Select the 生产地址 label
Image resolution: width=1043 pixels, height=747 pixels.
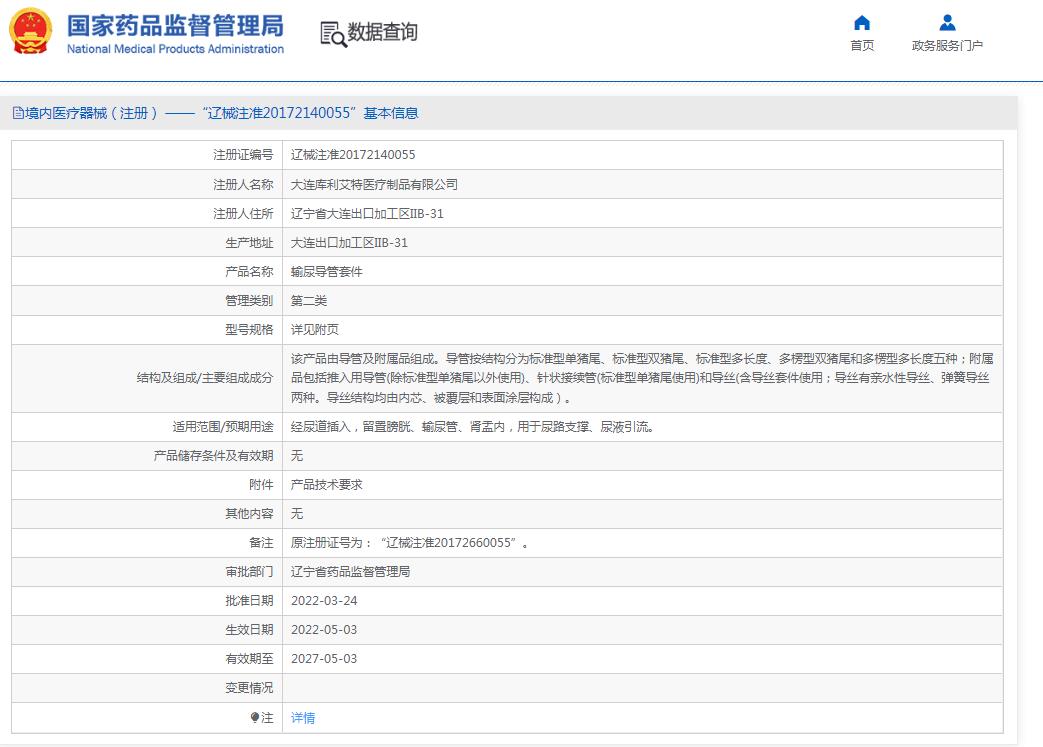point(249,243)
